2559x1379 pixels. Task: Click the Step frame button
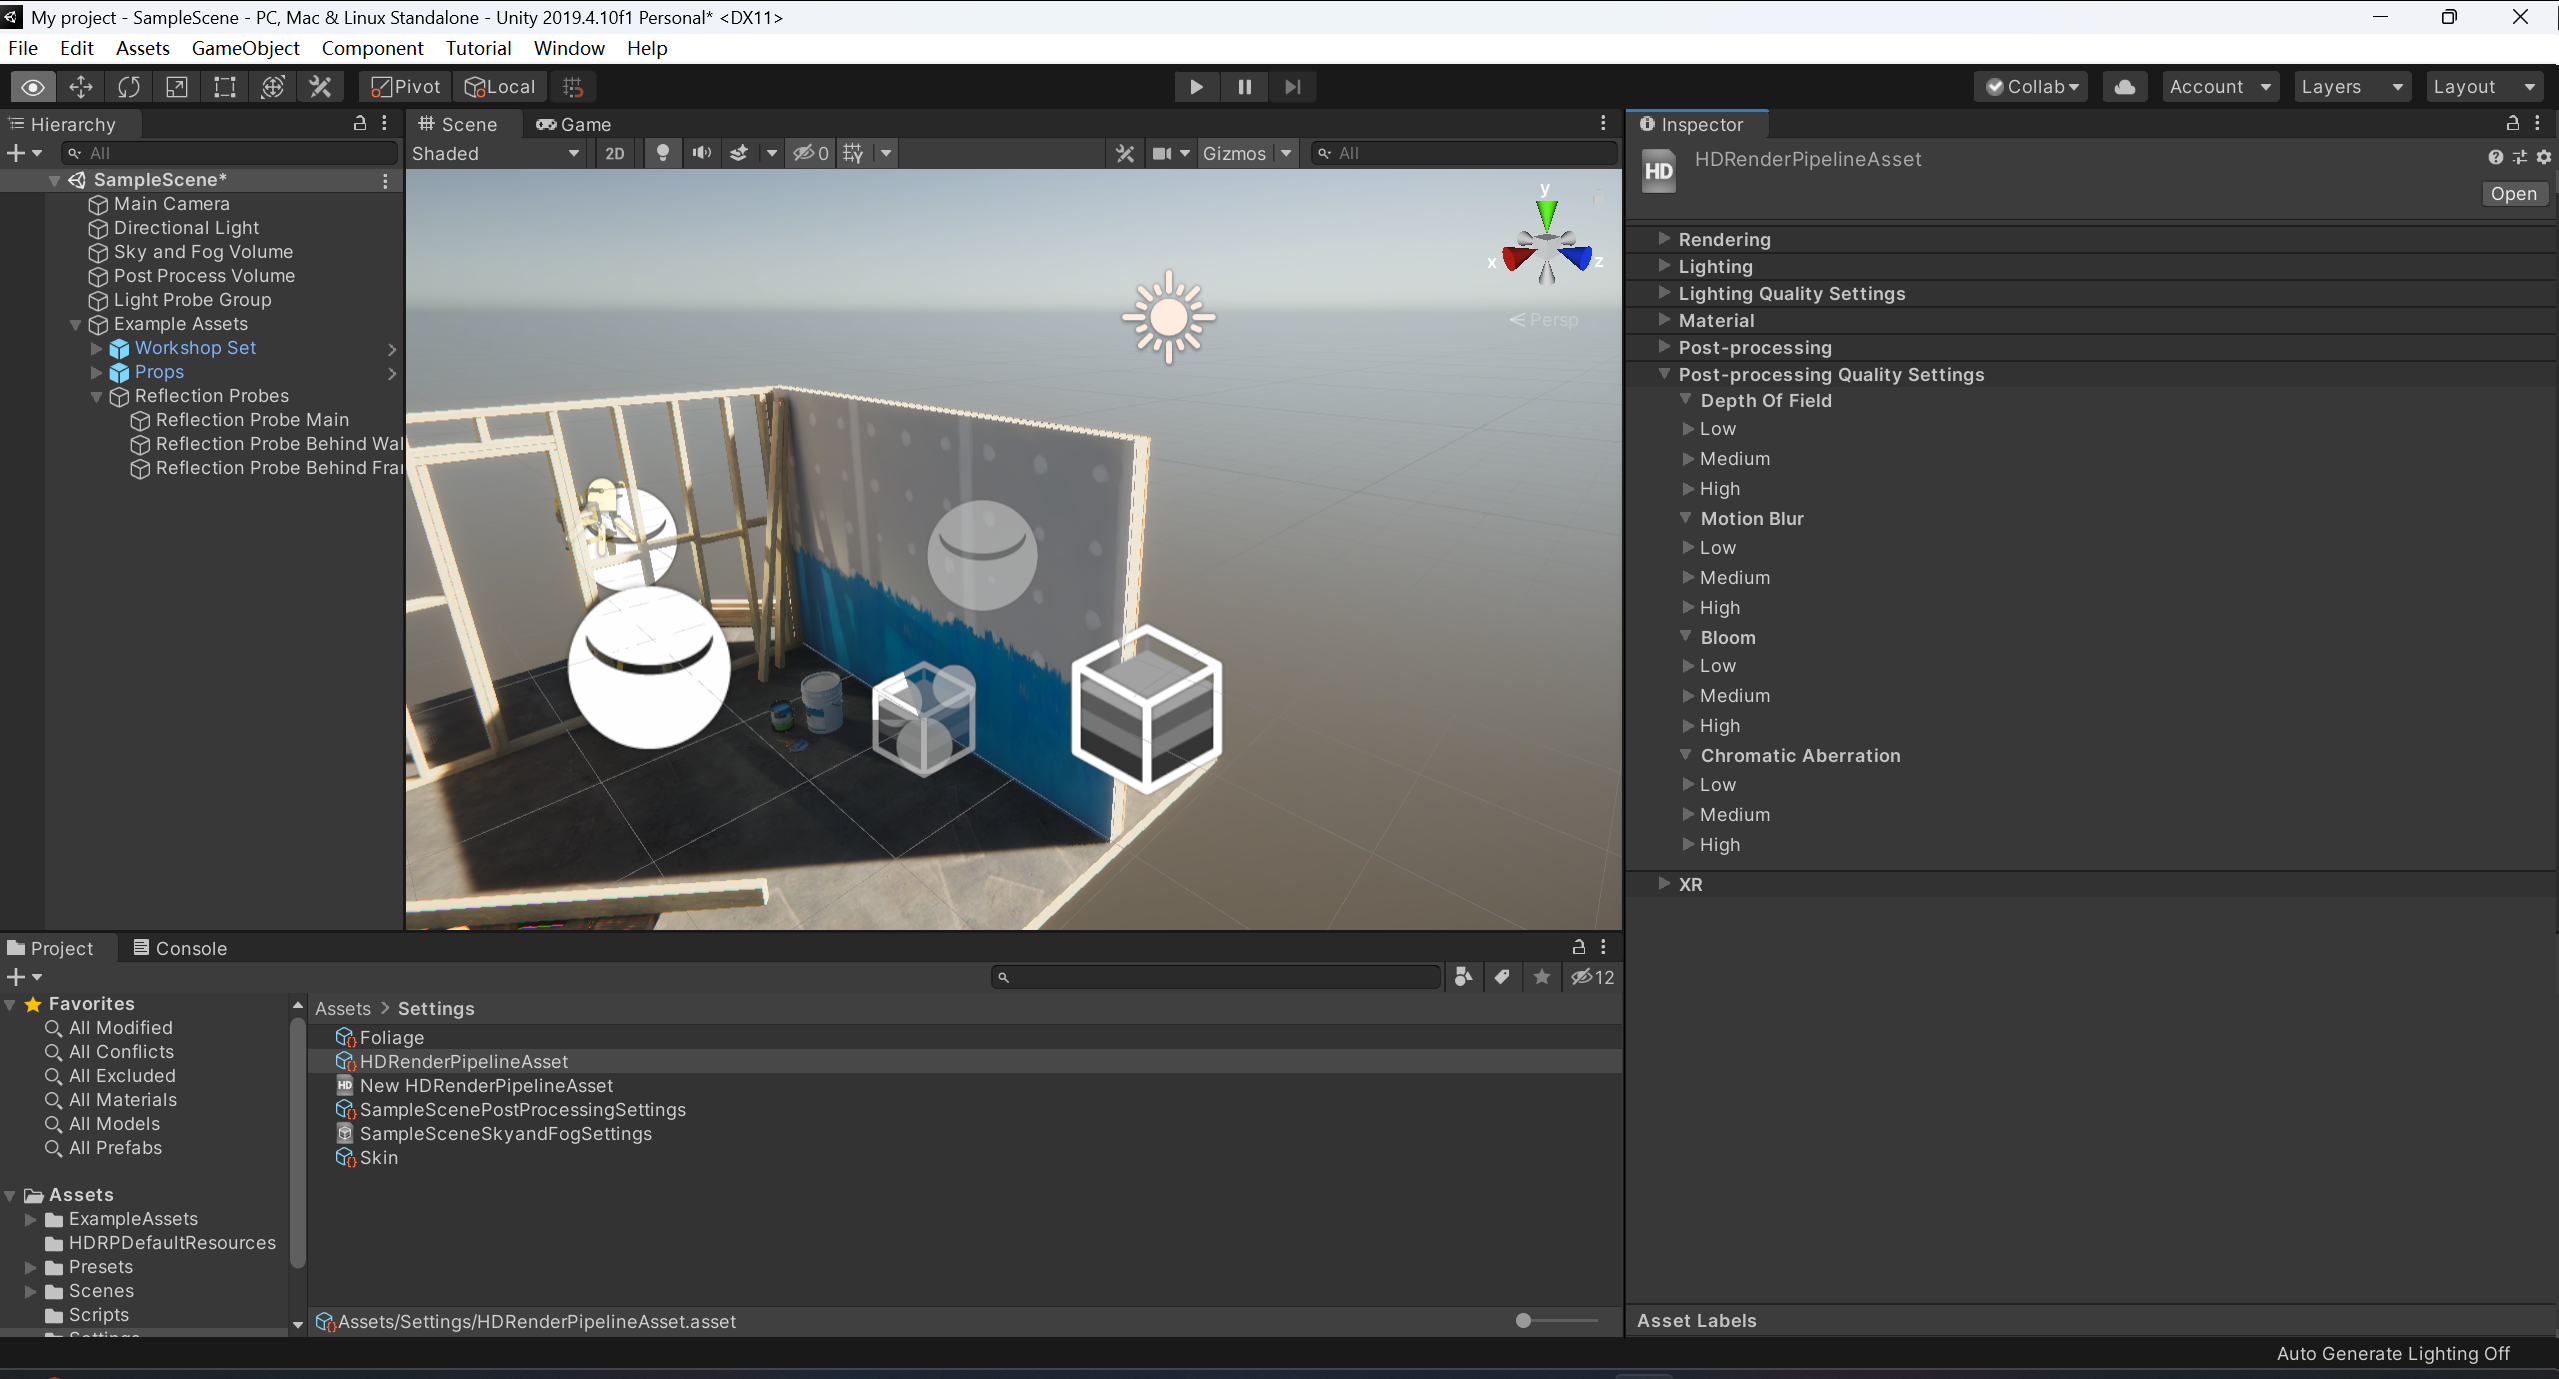pyautogui.click(x=1293, y=87)
